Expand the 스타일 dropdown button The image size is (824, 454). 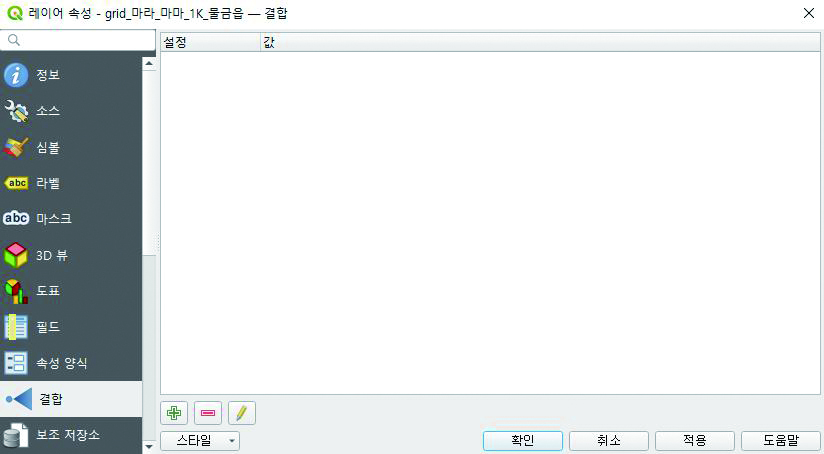pos(200,440)
